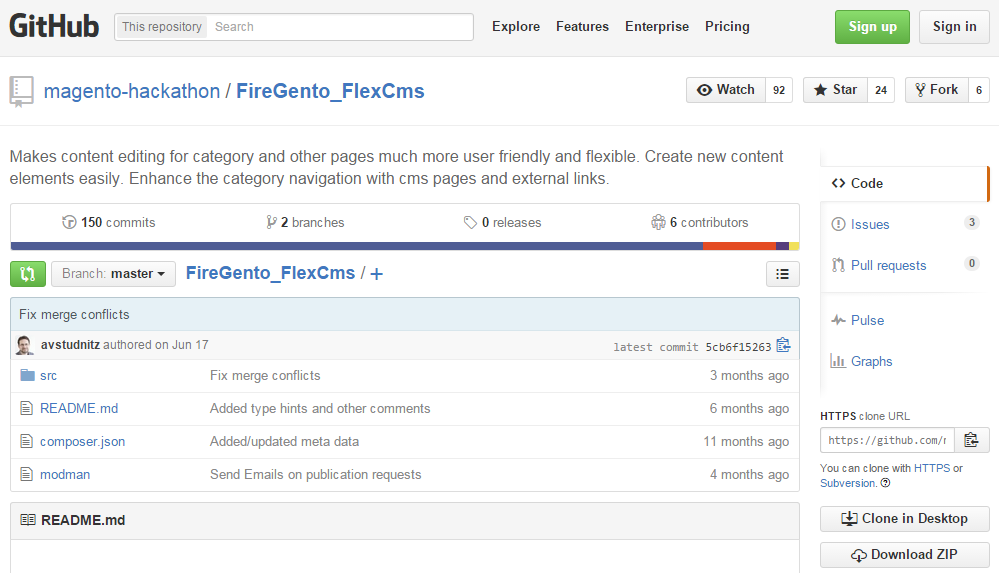Open Pricing in the top navigation
Screen dimensions: 999x573
click(727, 27)
